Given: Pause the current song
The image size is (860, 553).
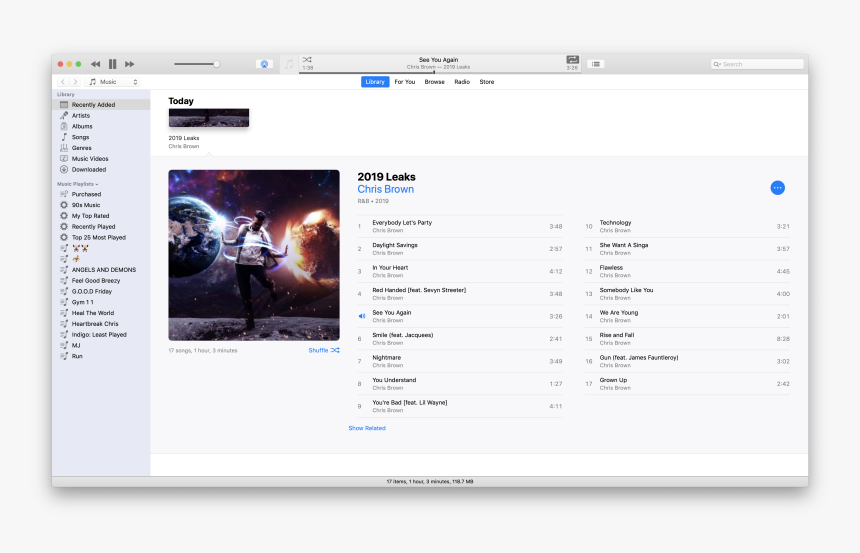Looking at the screenshot, I should [112, 64].
